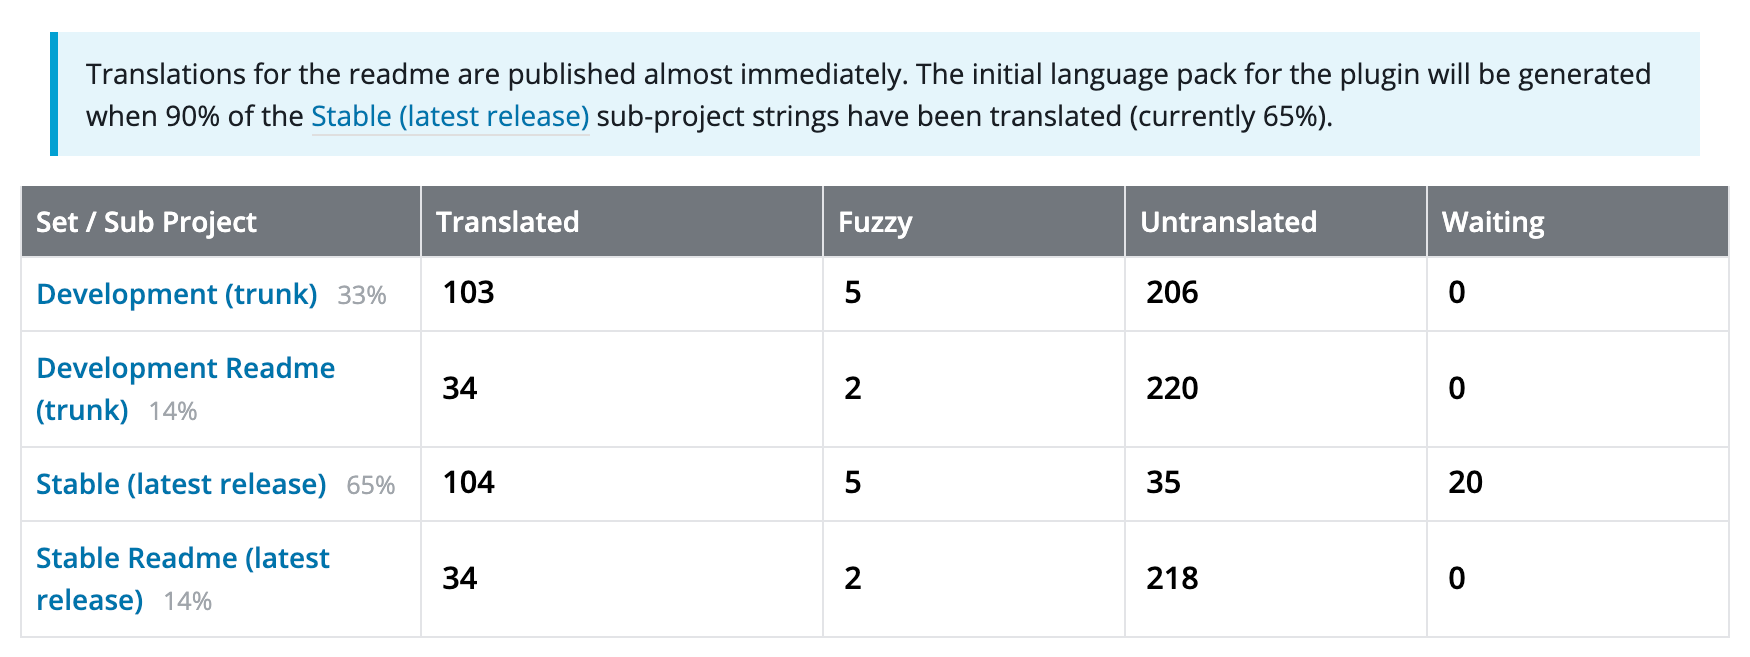
Task: Select the 65% progress label beside Stable release
Action: [370, 485]
